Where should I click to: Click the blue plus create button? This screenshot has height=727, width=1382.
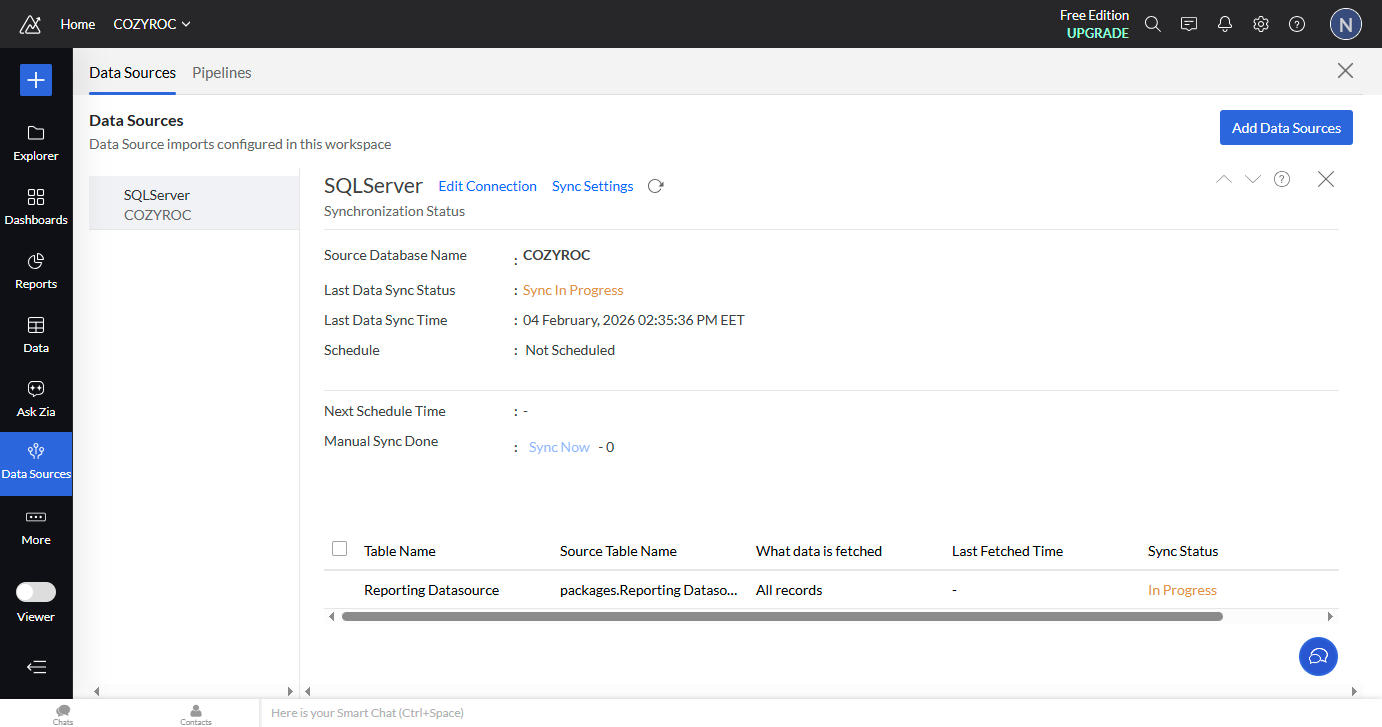tap(35, 80)
